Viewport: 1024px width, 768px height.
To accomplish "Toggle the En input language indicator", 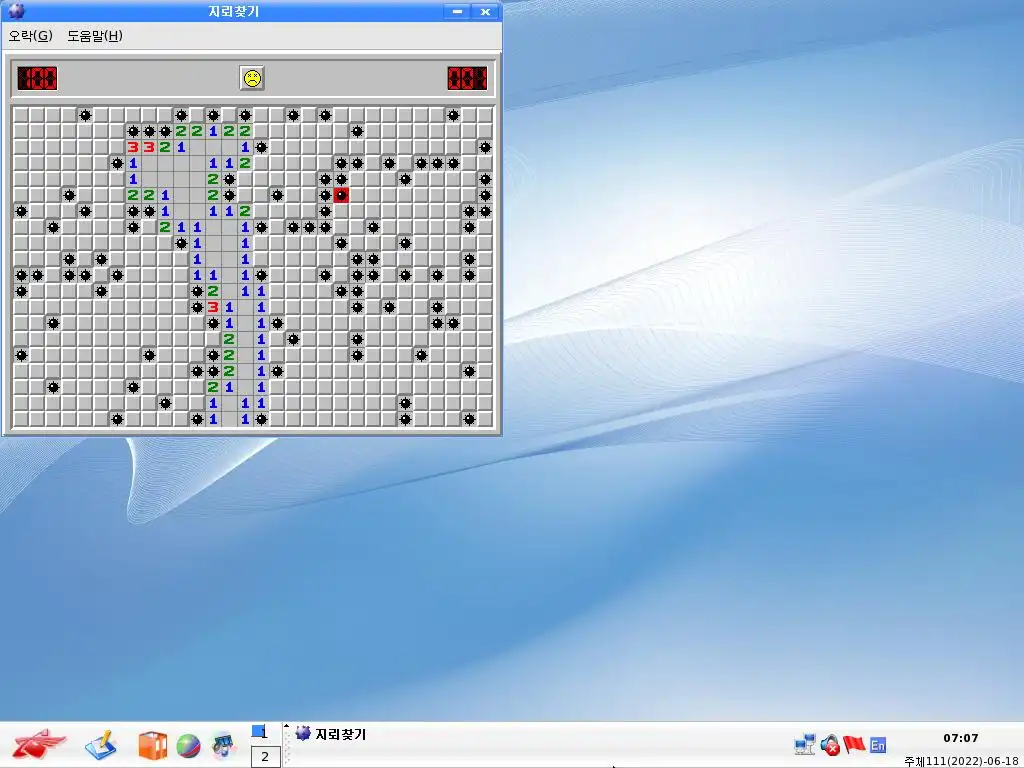I will coord(878,745).
